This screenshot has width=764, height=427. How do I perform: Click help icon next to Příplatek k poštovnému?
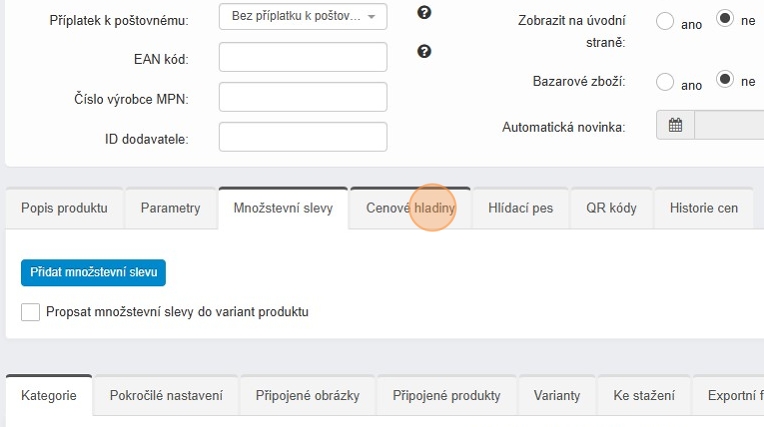424,13
